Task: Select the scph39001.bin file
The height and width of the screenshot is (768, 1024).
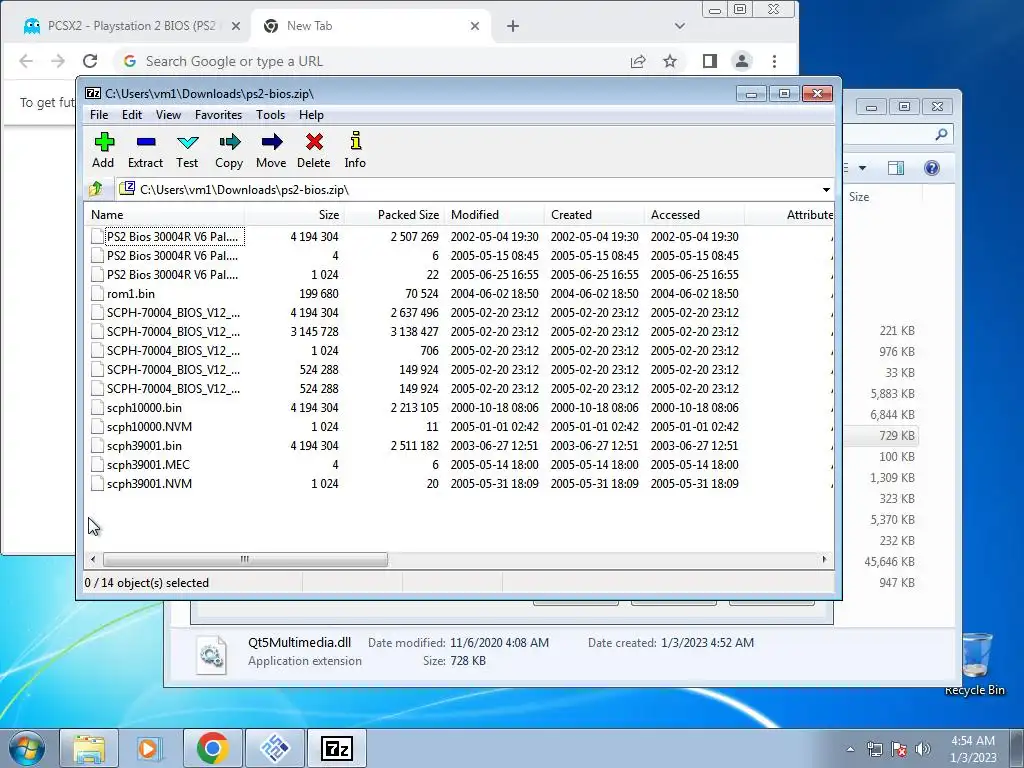Action: tap(144, 445)
